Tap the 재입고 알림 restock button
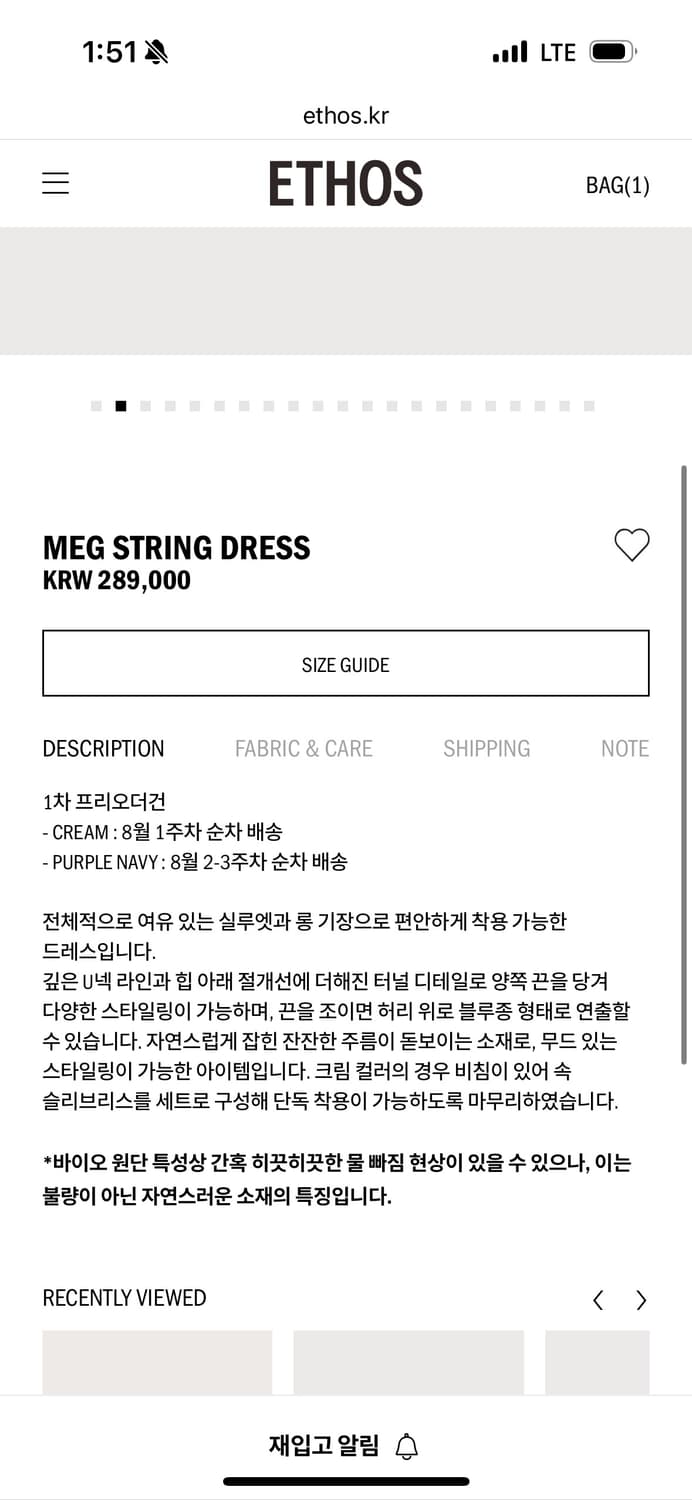The width and height of the screenshot is (692, 1500). coord(325,1444)
